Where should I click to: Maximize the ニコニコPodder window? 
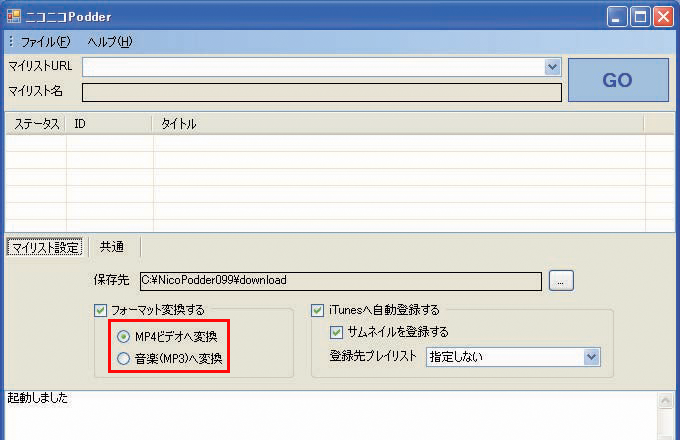pyautogui.click(x=640, y=17)
